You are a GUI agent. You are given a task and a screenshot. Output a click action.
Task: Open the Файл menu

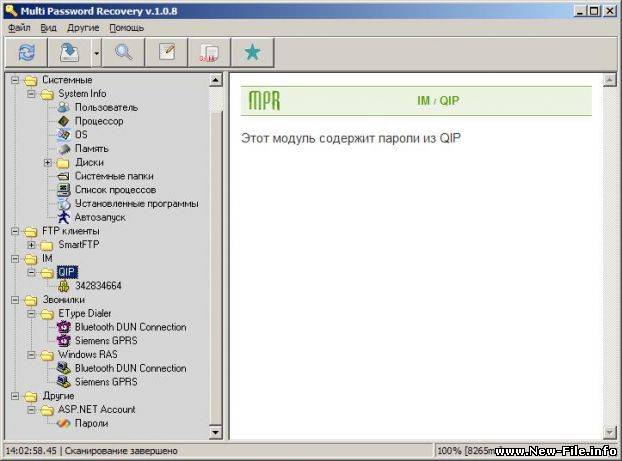tap(19, 28)
